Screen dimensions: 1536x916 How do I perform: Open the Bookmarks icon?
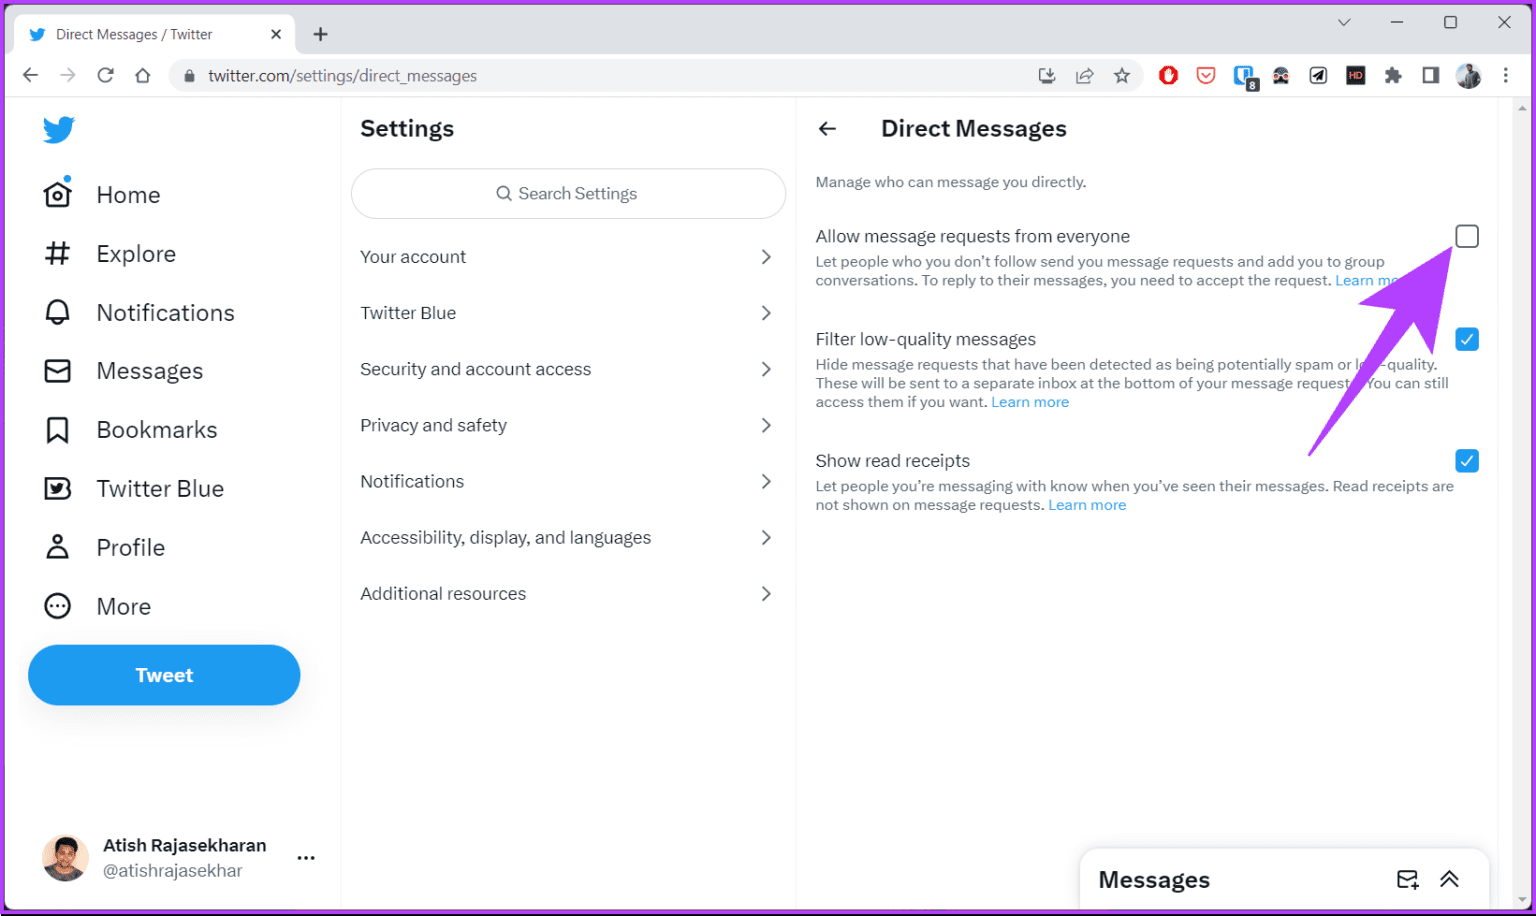click(x=58, y=430)
